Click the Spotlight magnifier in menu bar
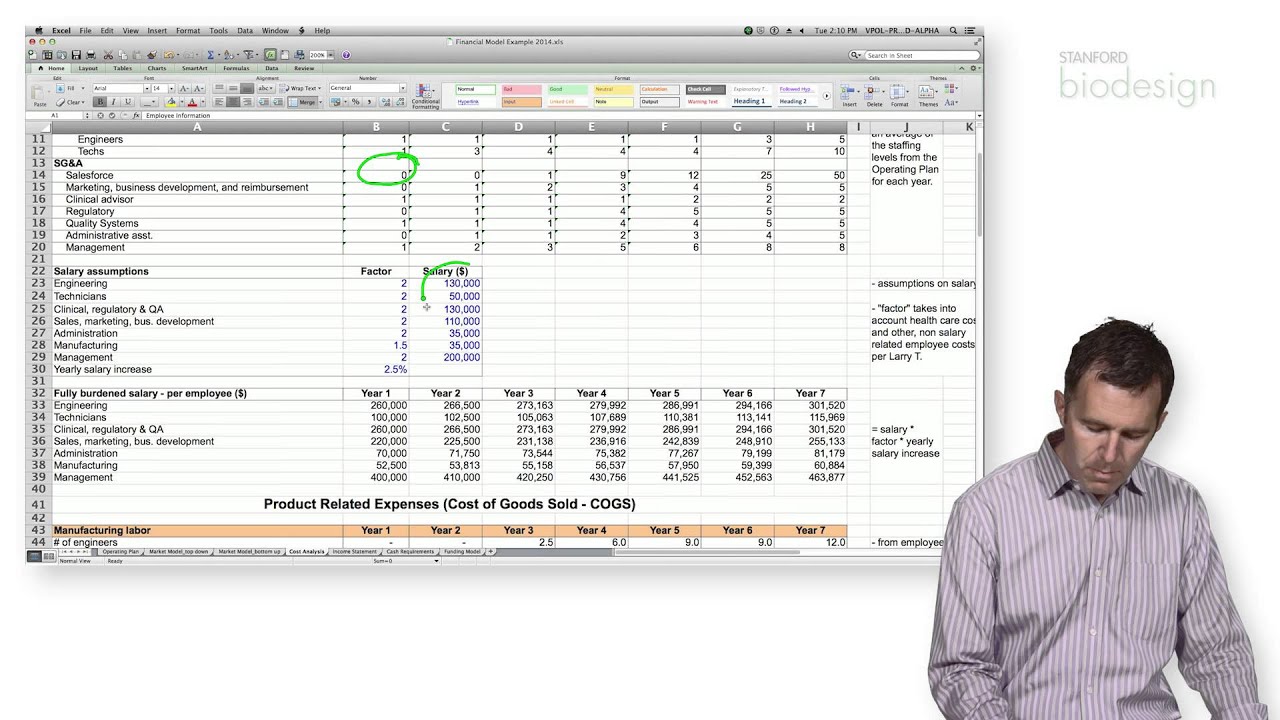 click(x=953, y=31)
